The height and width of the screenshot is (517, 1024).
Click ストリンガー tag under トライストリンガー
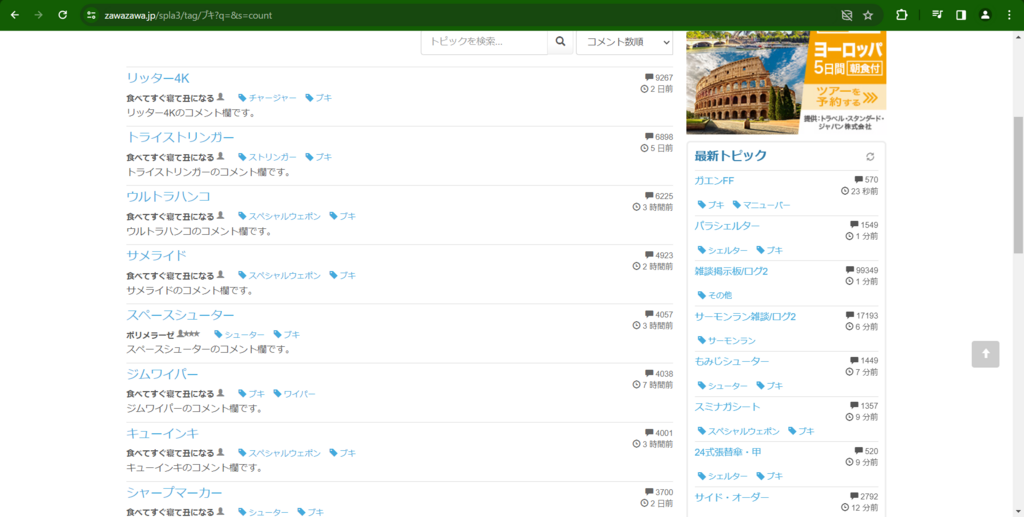(267, 157)
